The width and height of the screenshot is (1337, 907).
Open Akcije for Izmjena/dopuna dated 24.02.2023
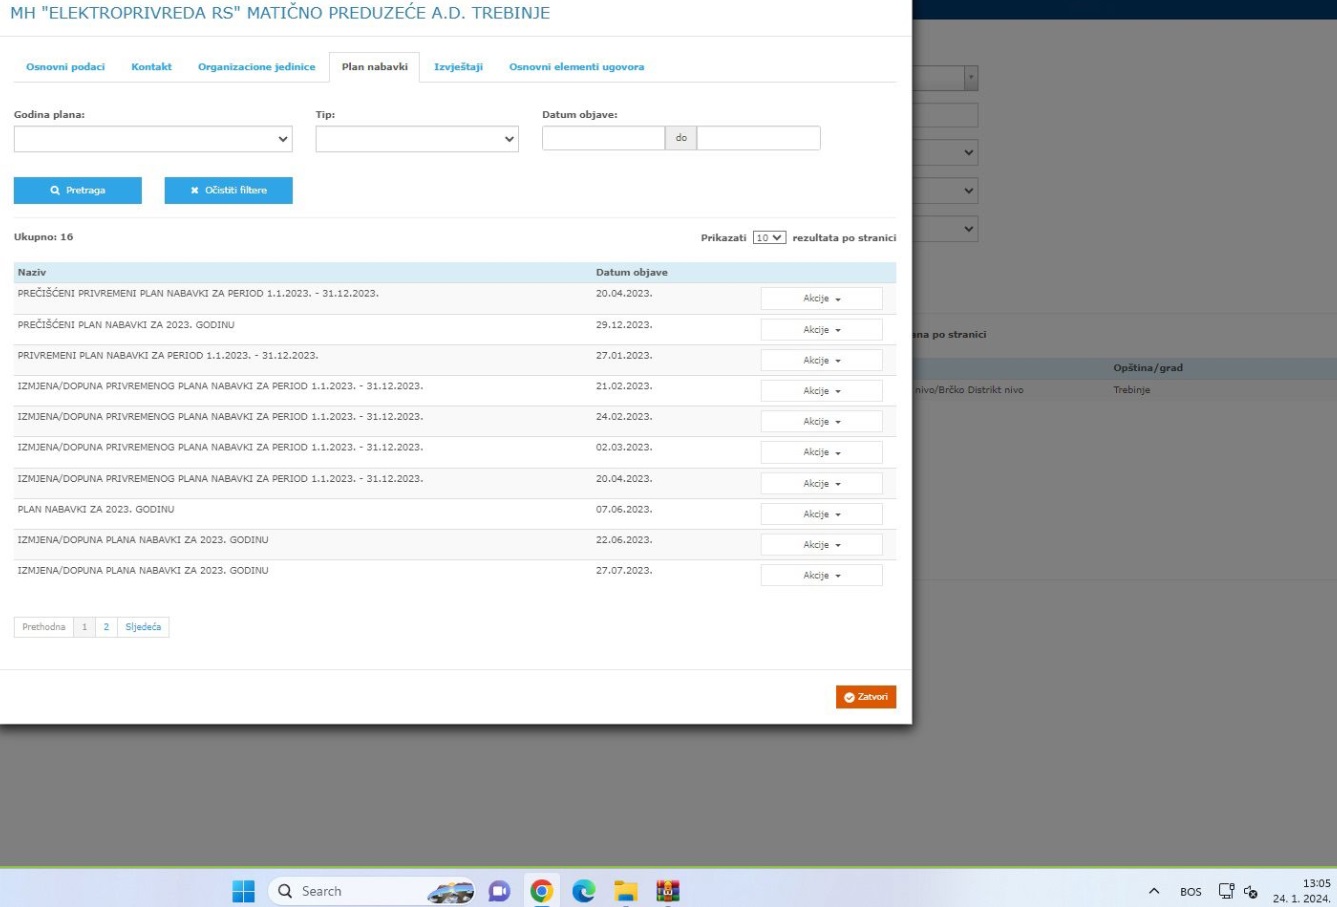click(x=821, y=422)
